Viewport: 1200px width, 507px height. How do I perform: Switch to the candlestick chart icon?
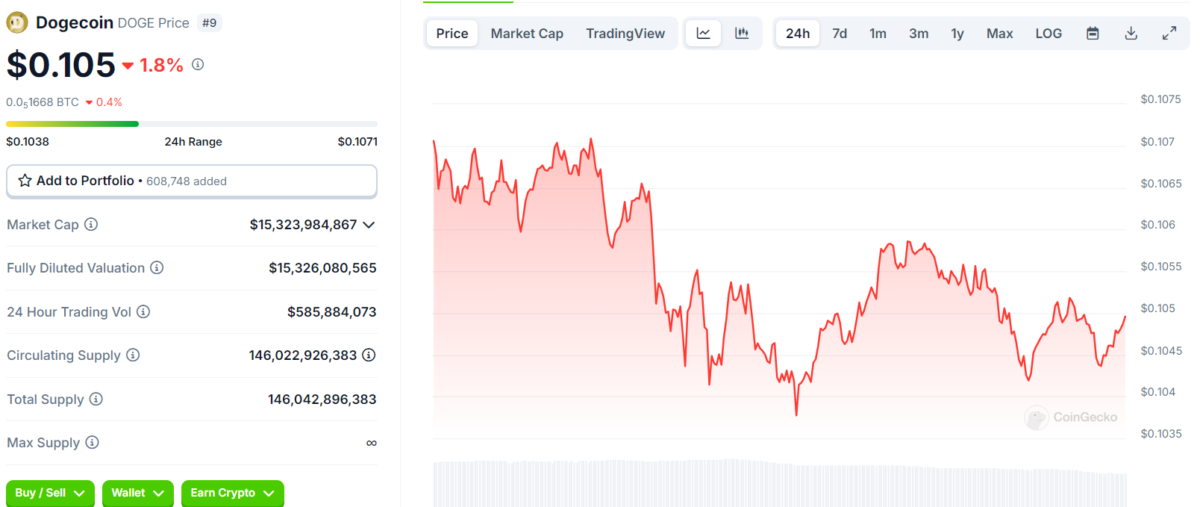click(742, 33)
